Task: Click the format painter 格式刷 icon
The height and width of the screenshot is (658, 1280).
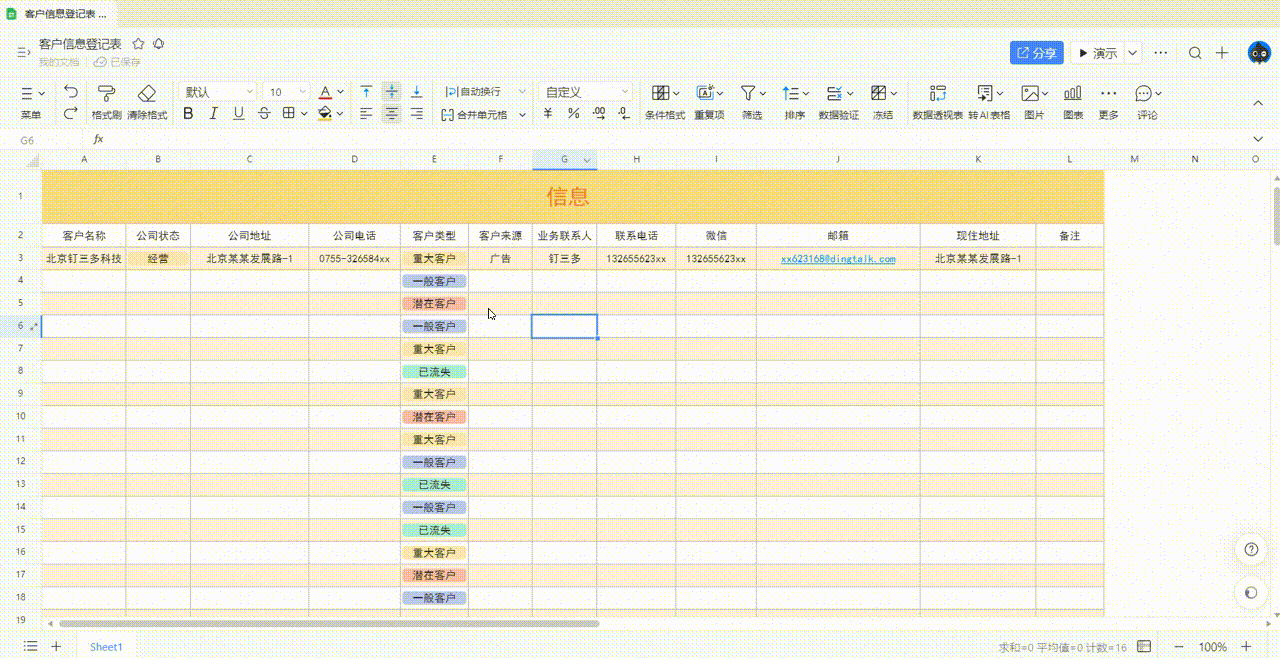Action: tap(106, 93)
